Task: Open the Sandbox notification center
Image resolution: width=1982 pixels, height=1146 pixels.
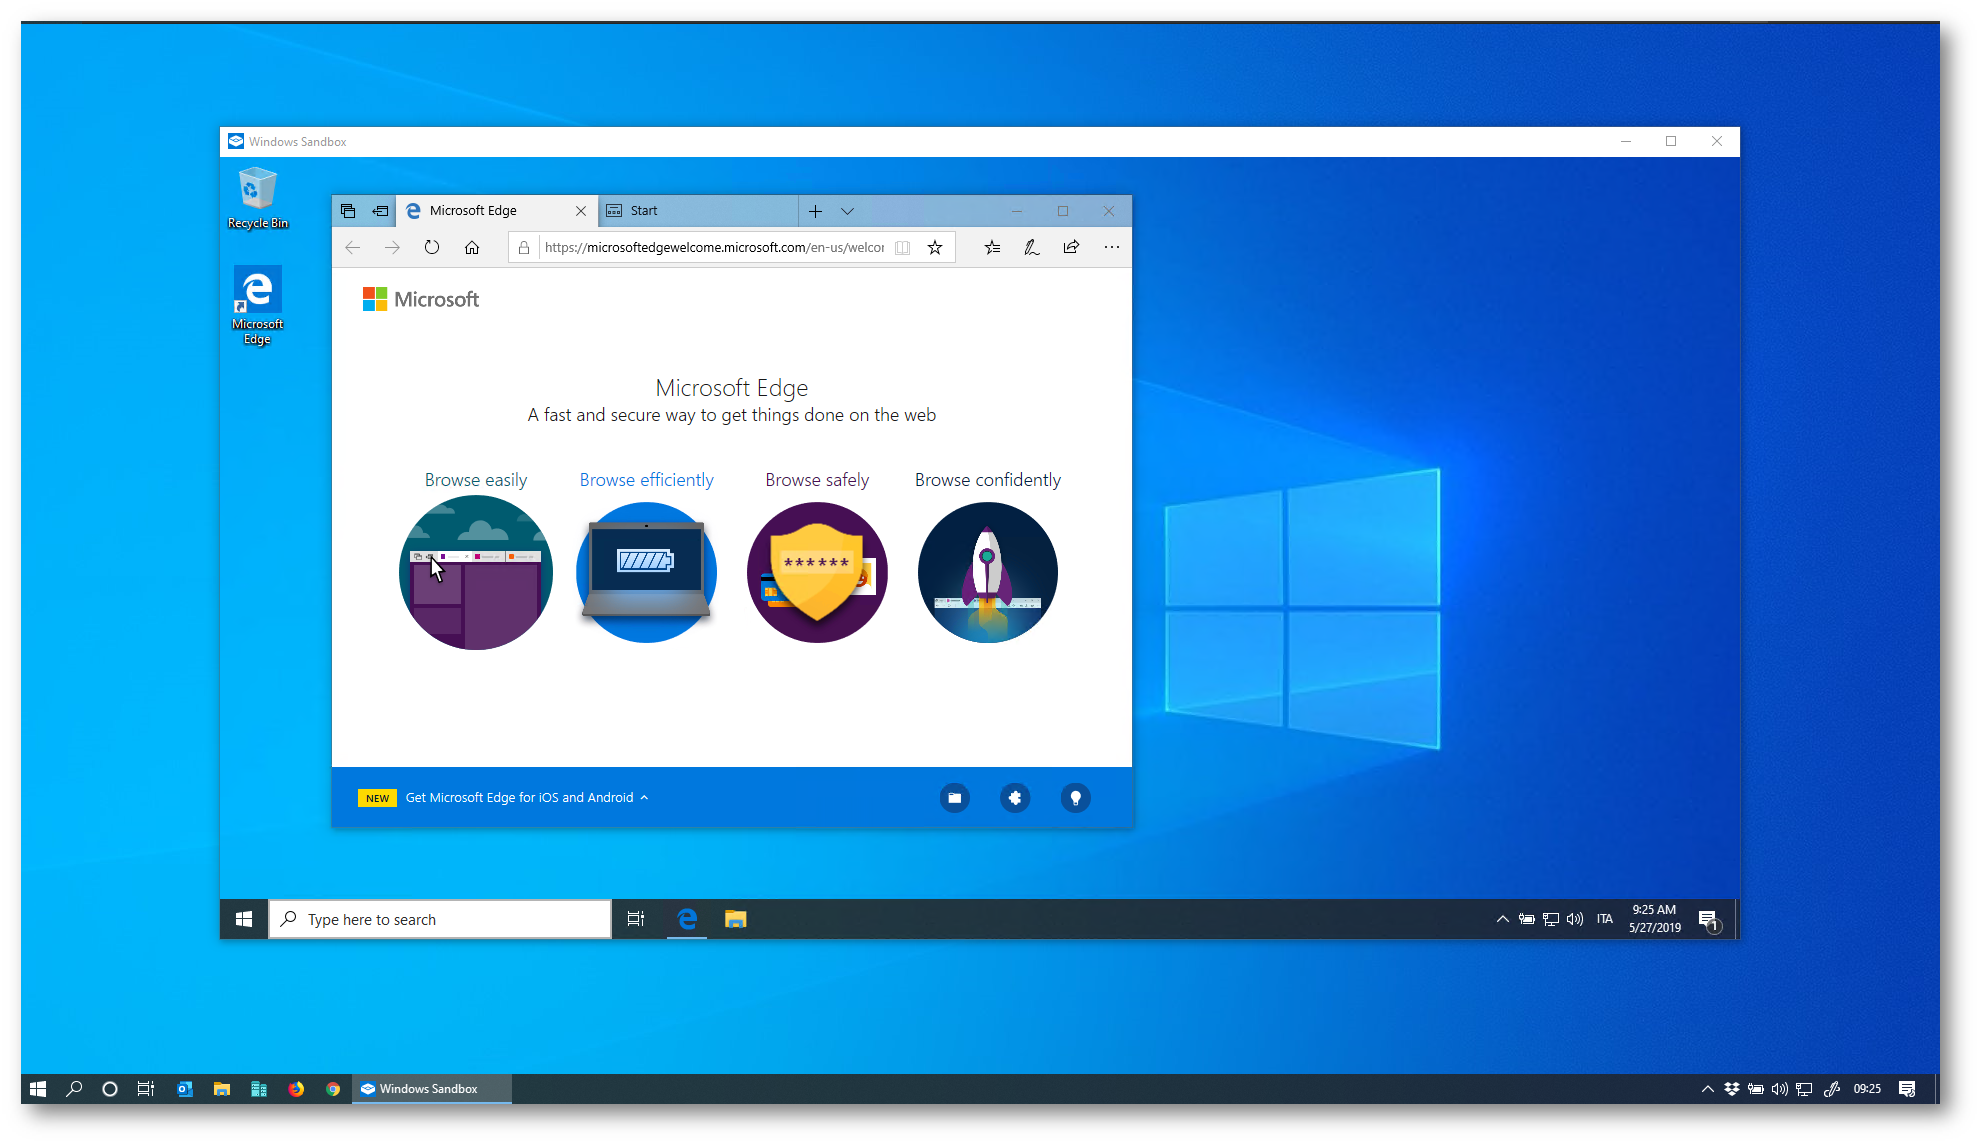Action: point(1709,920)
